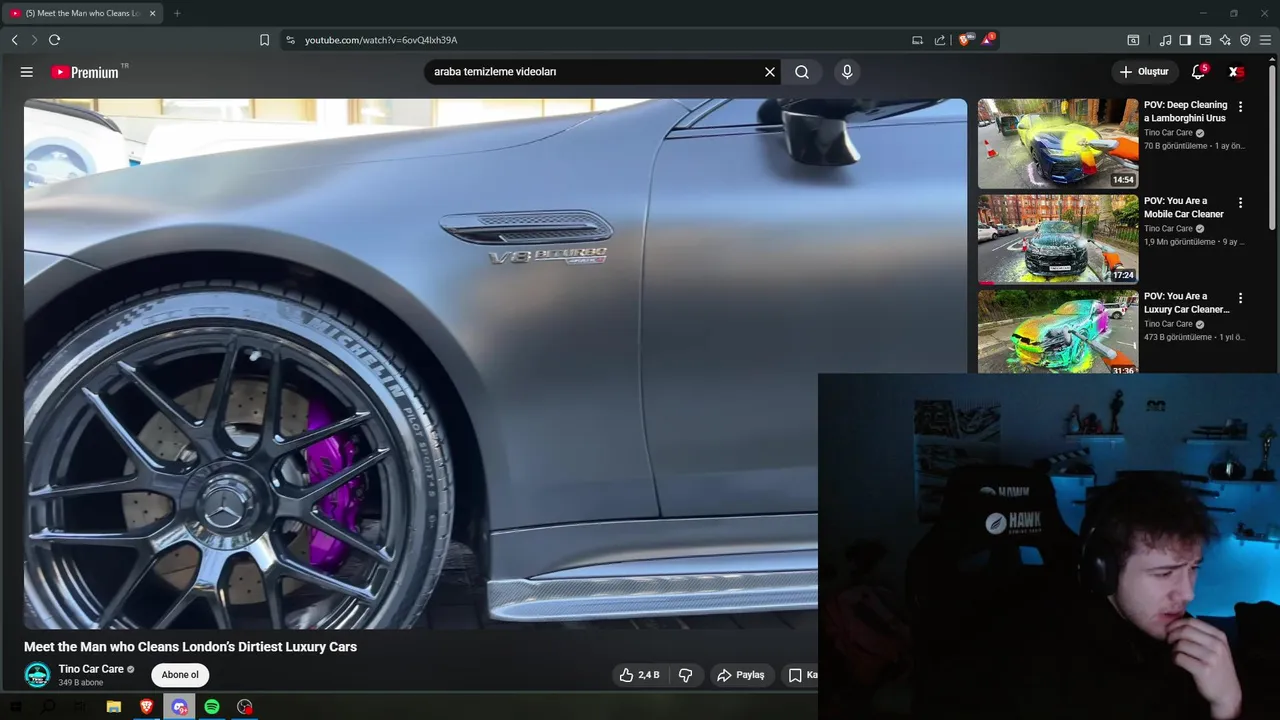The height and width of the screenshot is (720, 1280).
Task: Share video with Paylaş button
Action: click(x=741, y=675)
